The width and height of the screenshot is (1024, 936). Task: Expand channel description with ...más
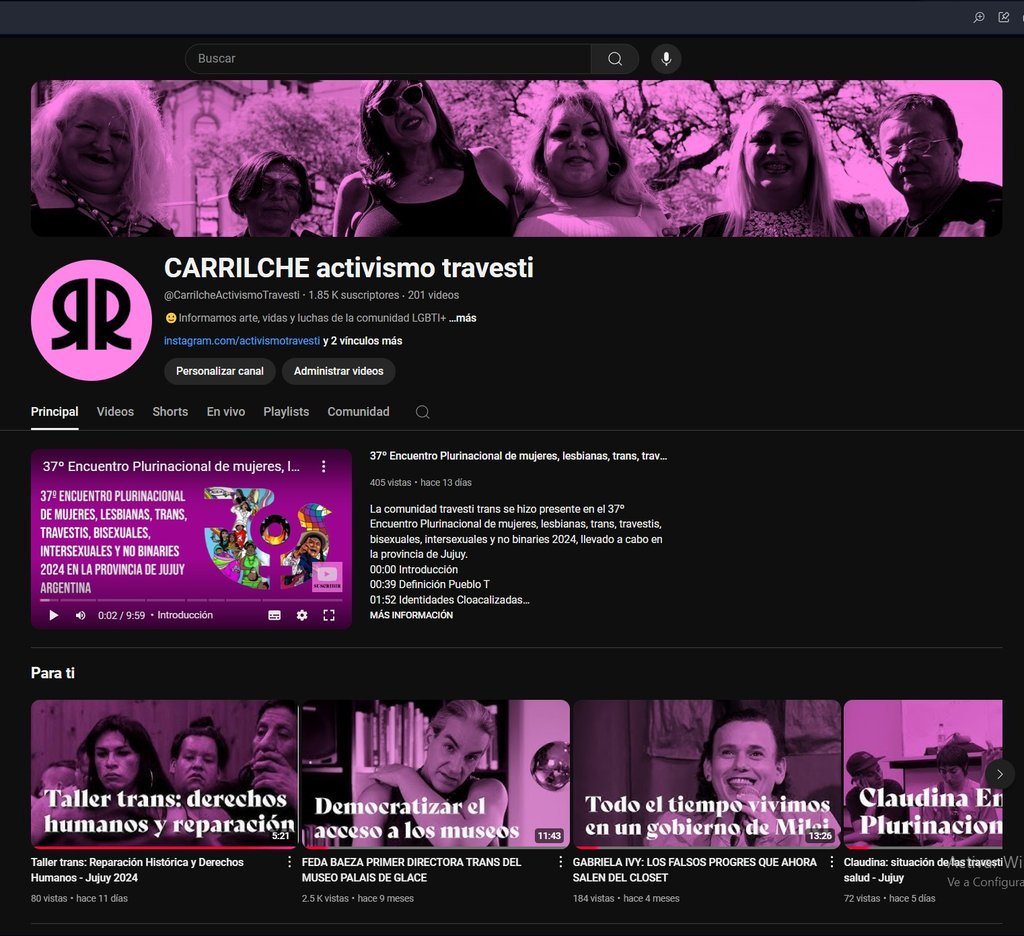(x=462, y=318)
